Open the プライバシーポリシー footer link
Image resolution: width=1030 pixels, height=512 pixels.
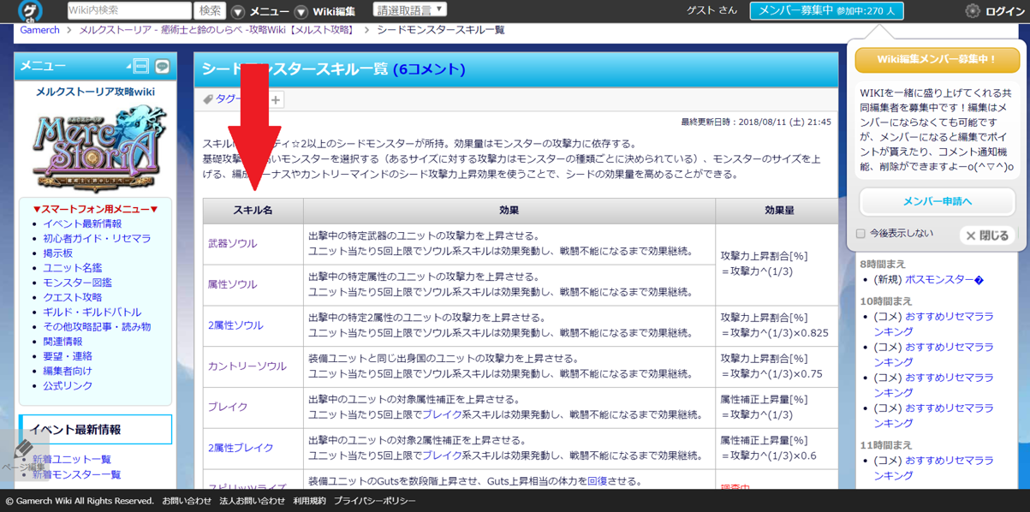pos(374,501)
